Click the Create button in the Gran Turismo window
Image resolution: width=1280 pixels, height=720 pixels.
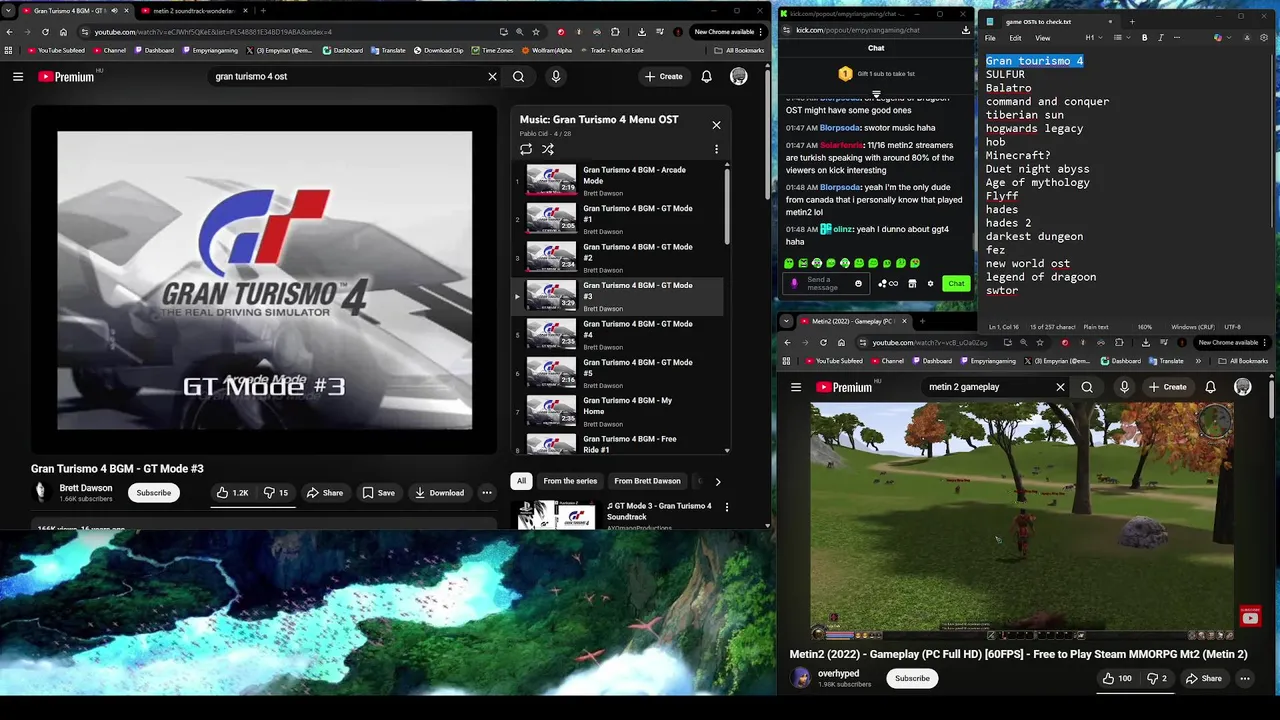pyautogui.click(x=663, y=77)
